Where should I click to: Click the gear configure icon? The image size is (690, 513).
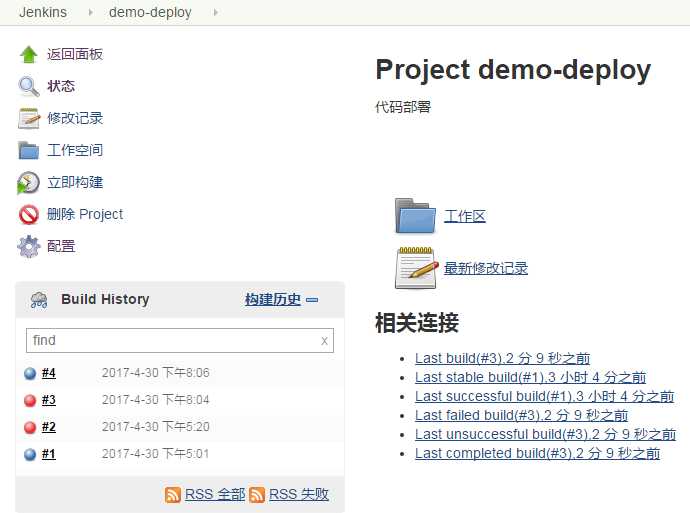[29, 246]
